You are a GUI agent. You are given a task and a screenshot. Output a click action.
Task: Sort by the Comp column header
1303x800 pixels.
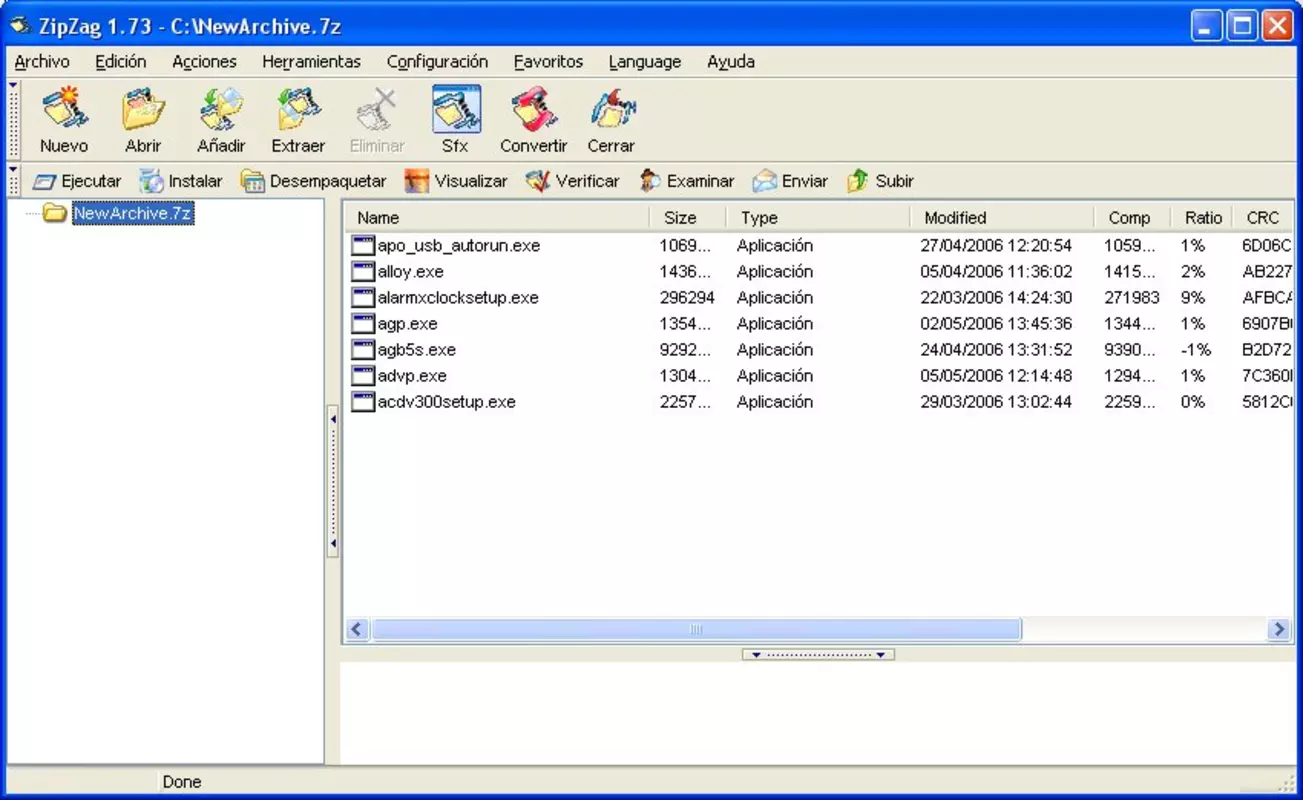pos(1133,217)
